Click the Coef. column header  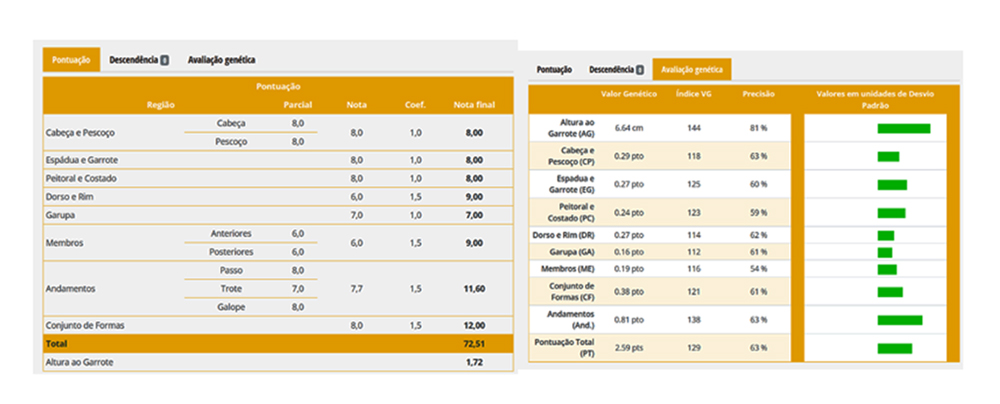pos(414,103)
